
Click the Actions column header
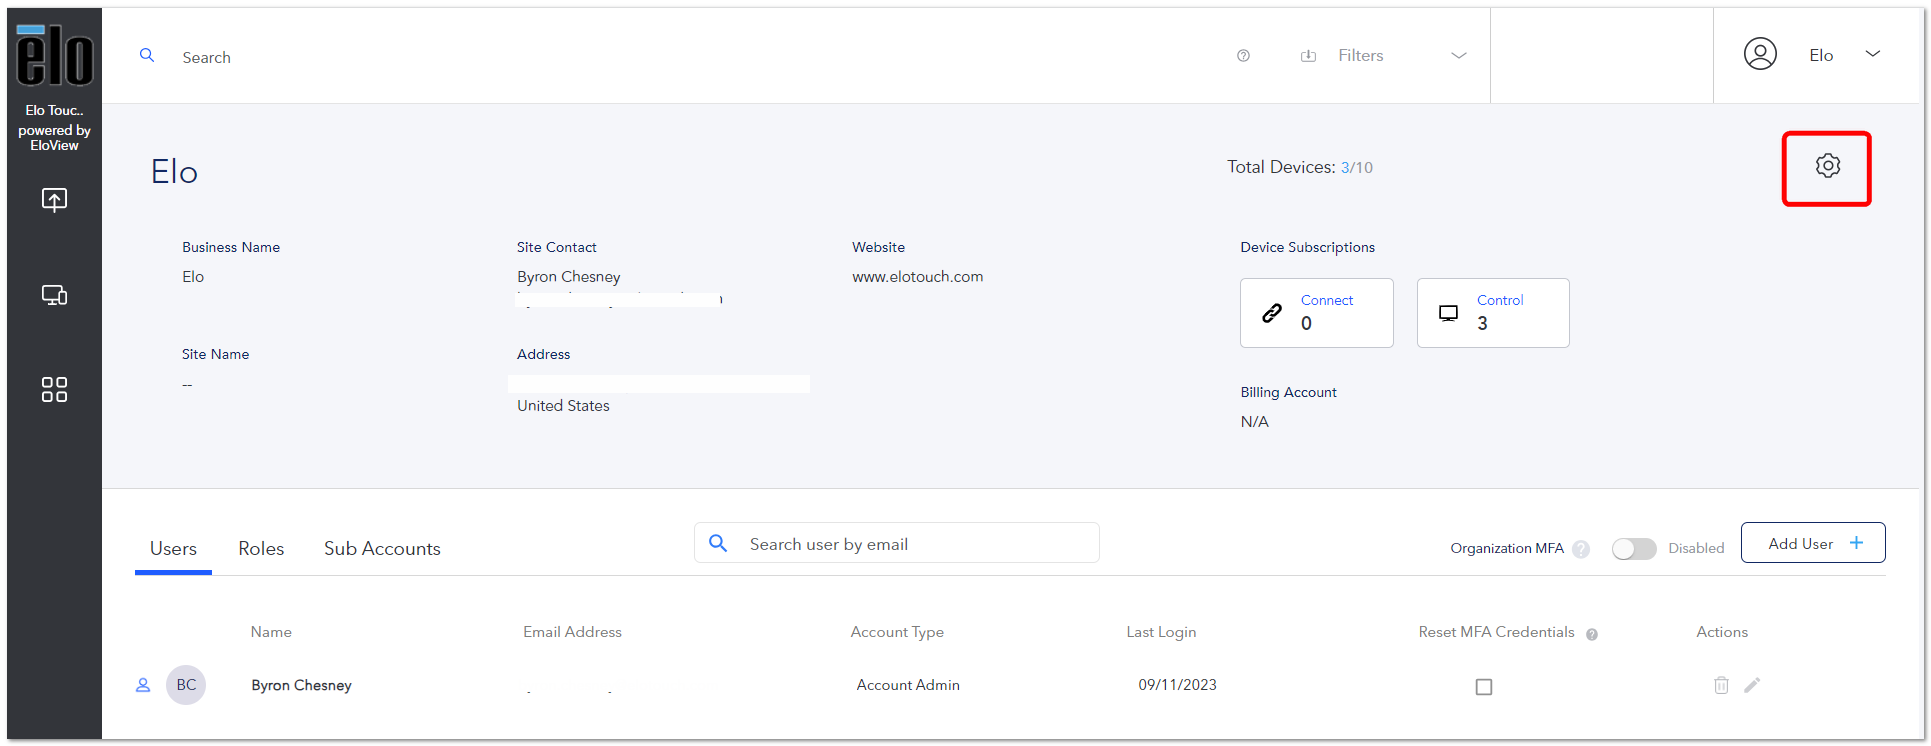1722,632
